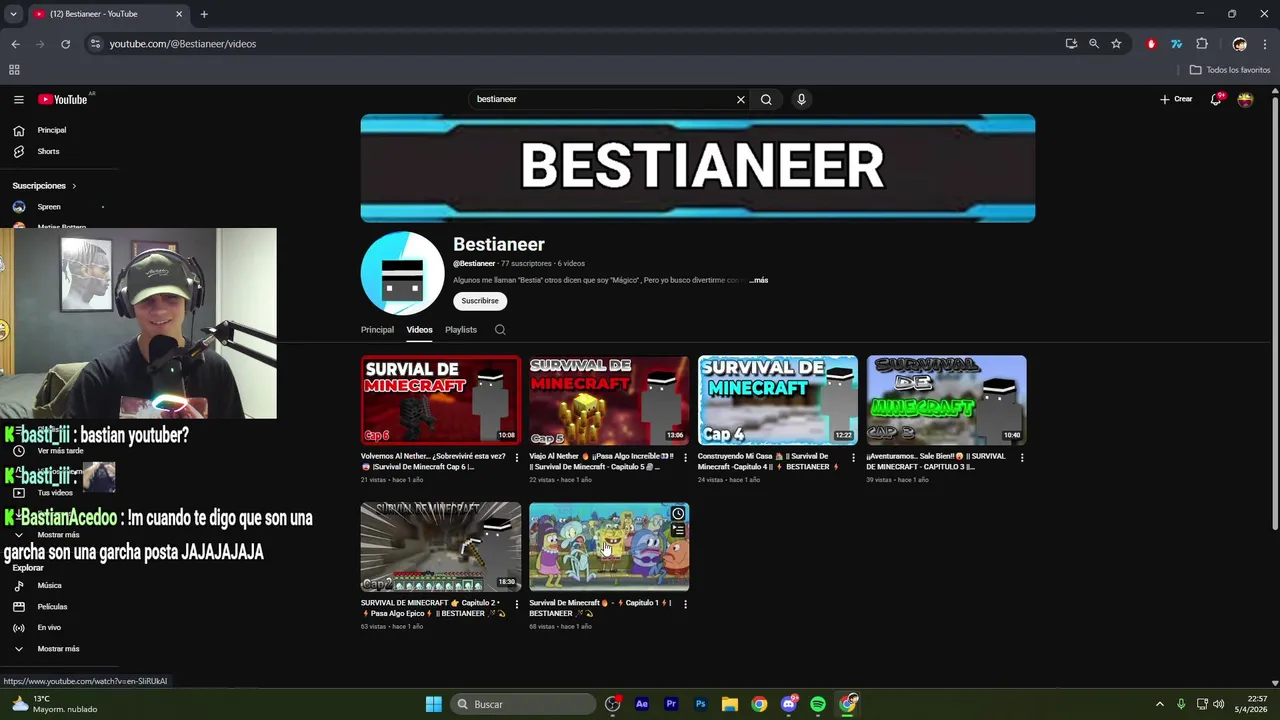Bookmark this page with the star icon
The image size is (1280, 720).
[1116, 44]
